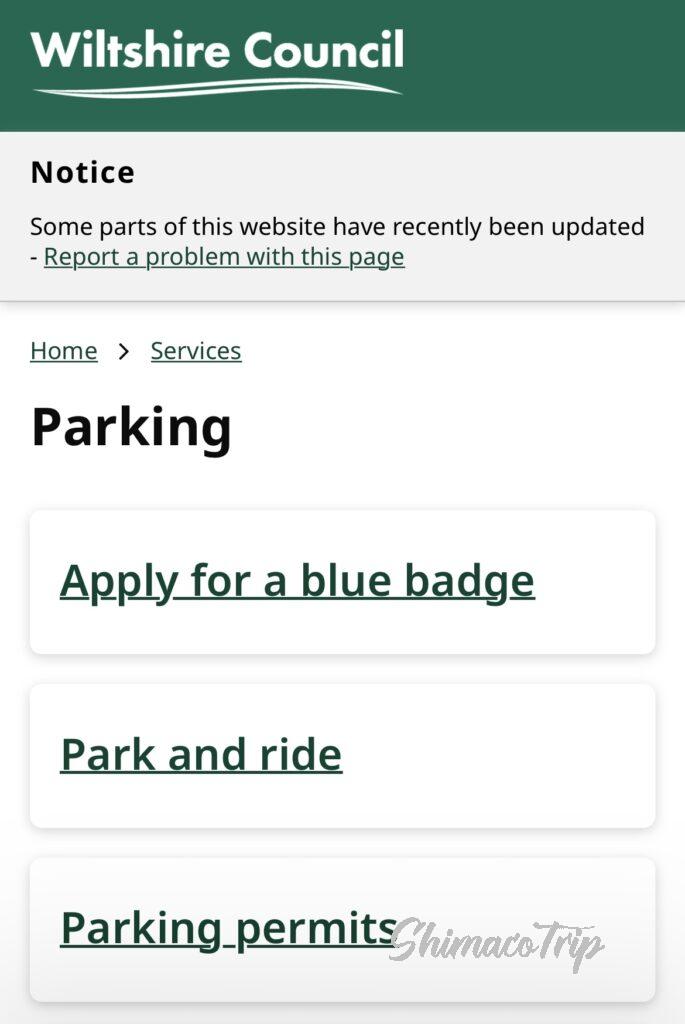This screenshot has width=685, height=1024.
Task: Click empty grey area right of Notice heading
Action: [x=400, y=172]
